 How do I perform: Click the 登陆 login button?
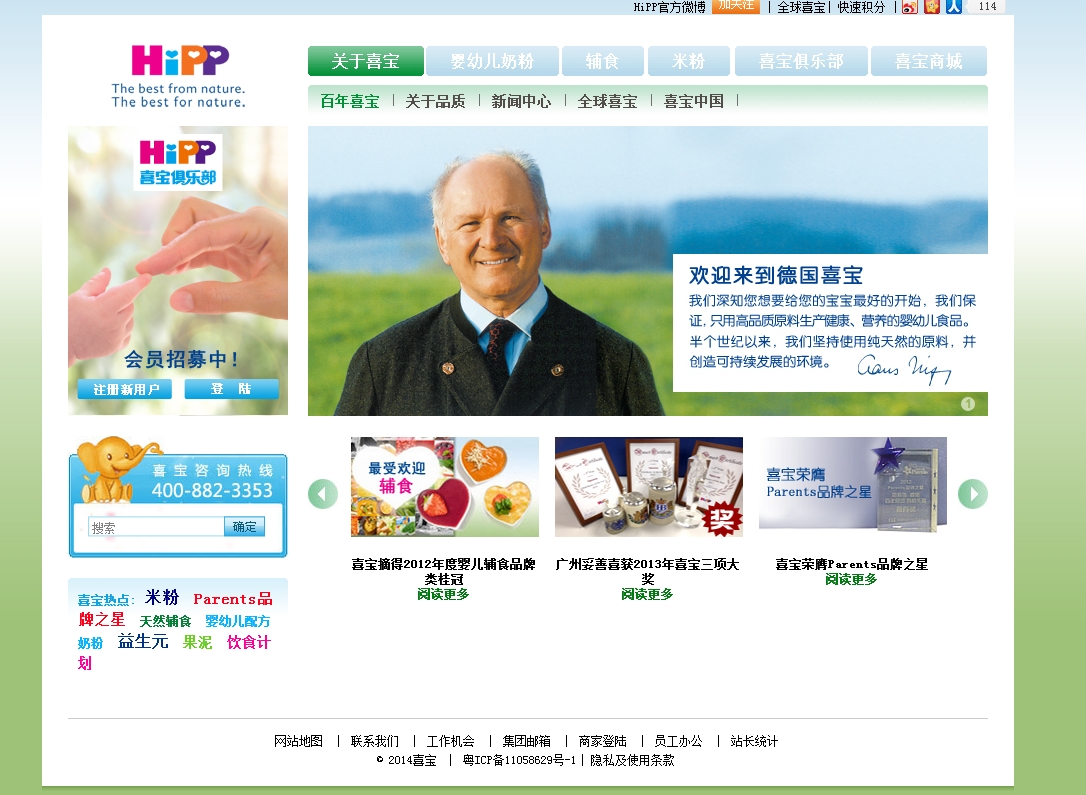pos(231,388)
